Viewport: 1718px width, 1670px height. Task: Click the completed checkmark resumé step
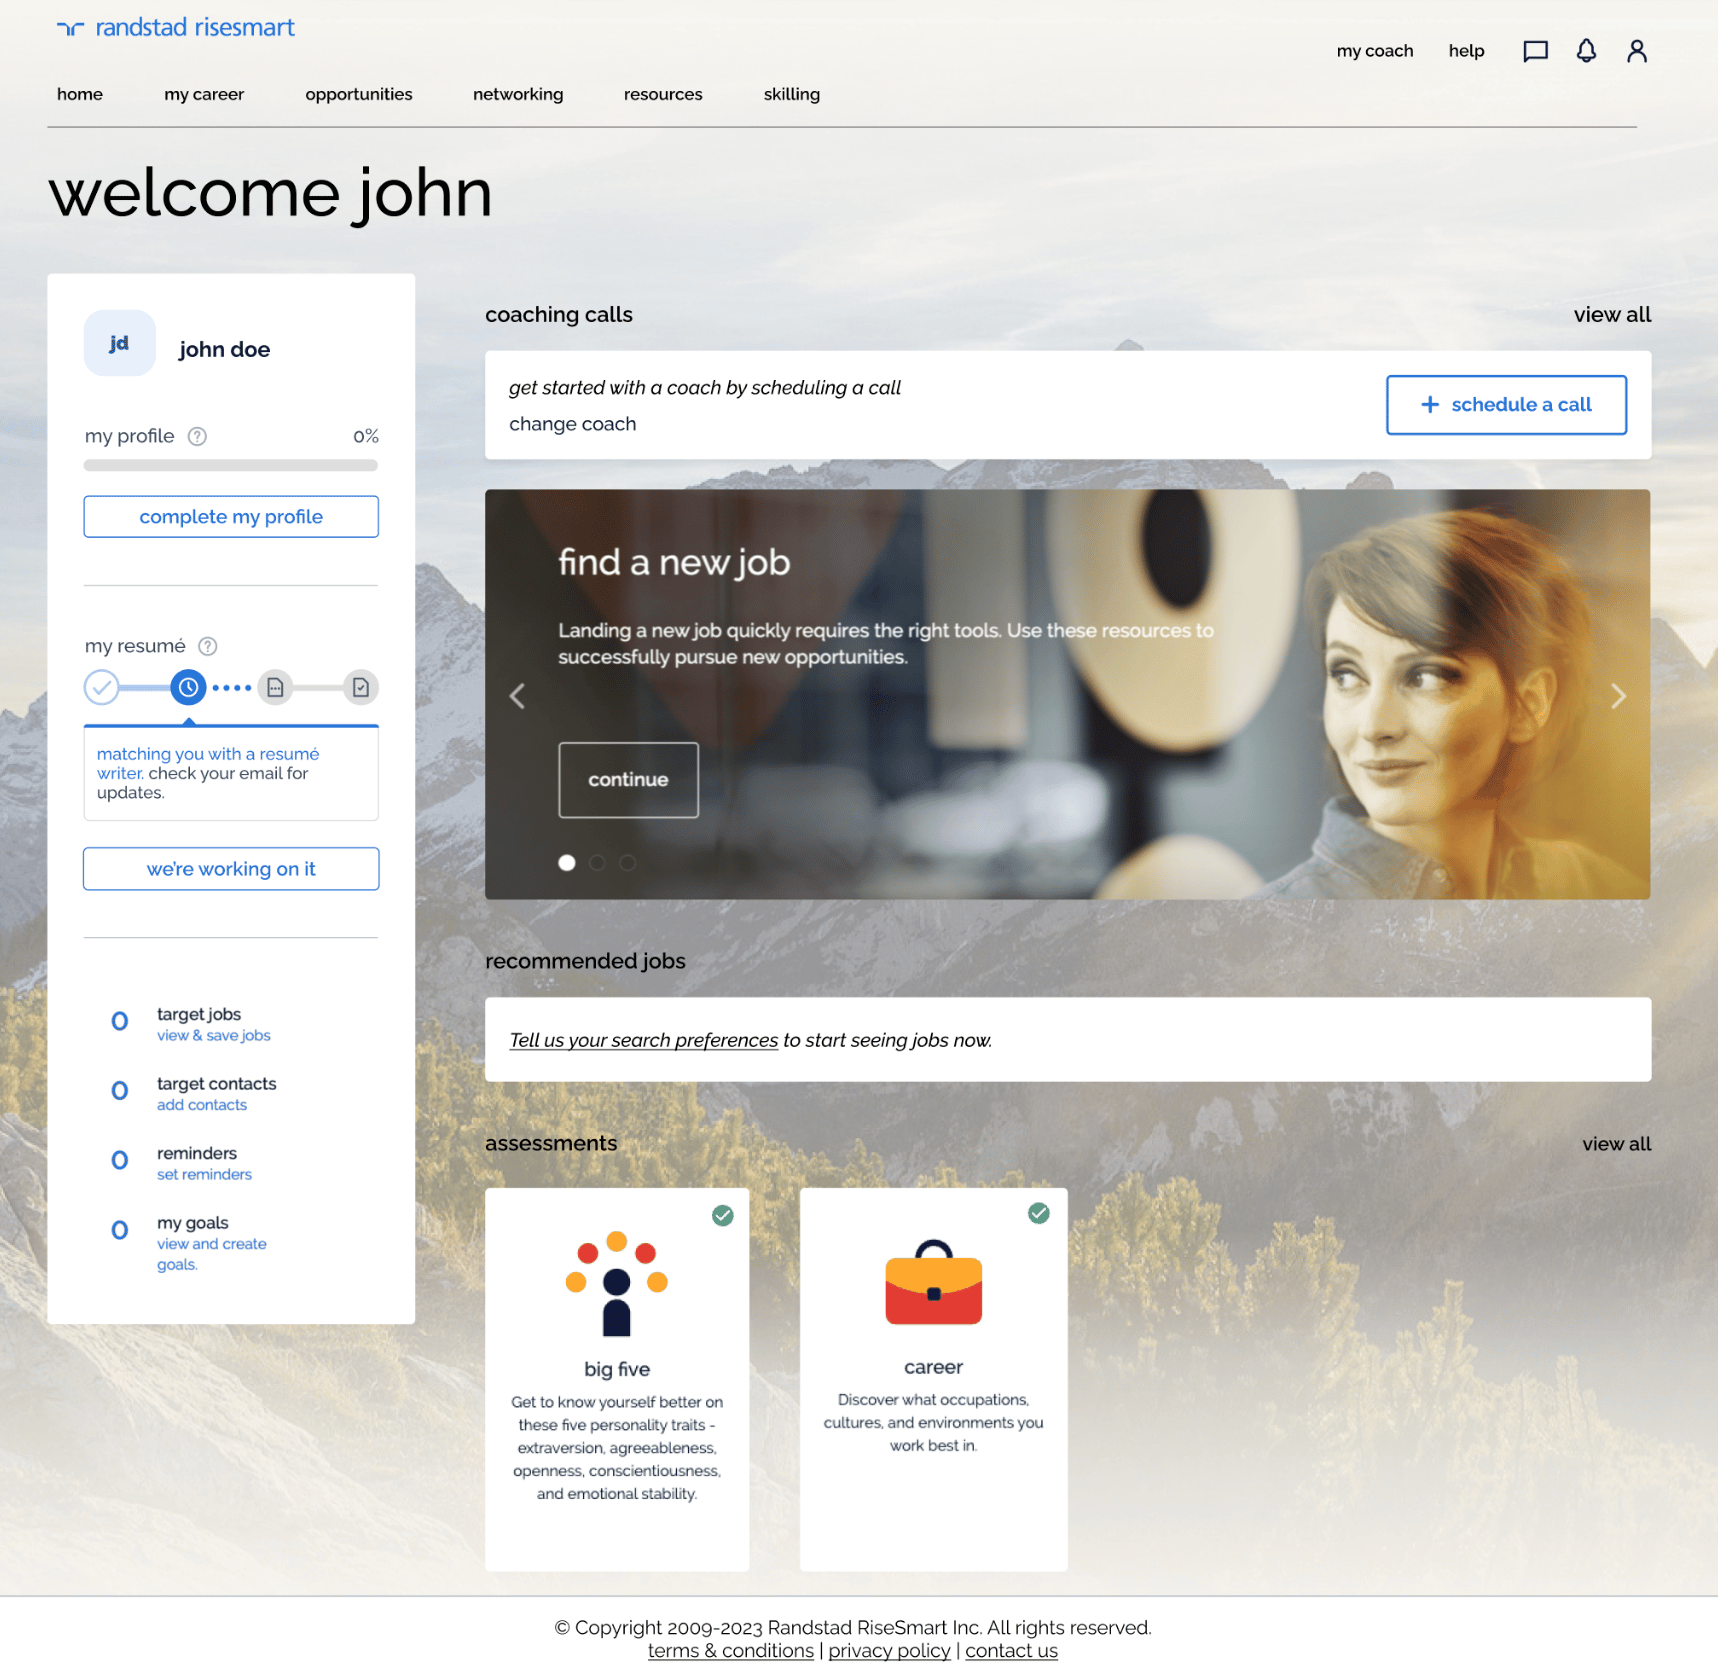coord(101,687)
